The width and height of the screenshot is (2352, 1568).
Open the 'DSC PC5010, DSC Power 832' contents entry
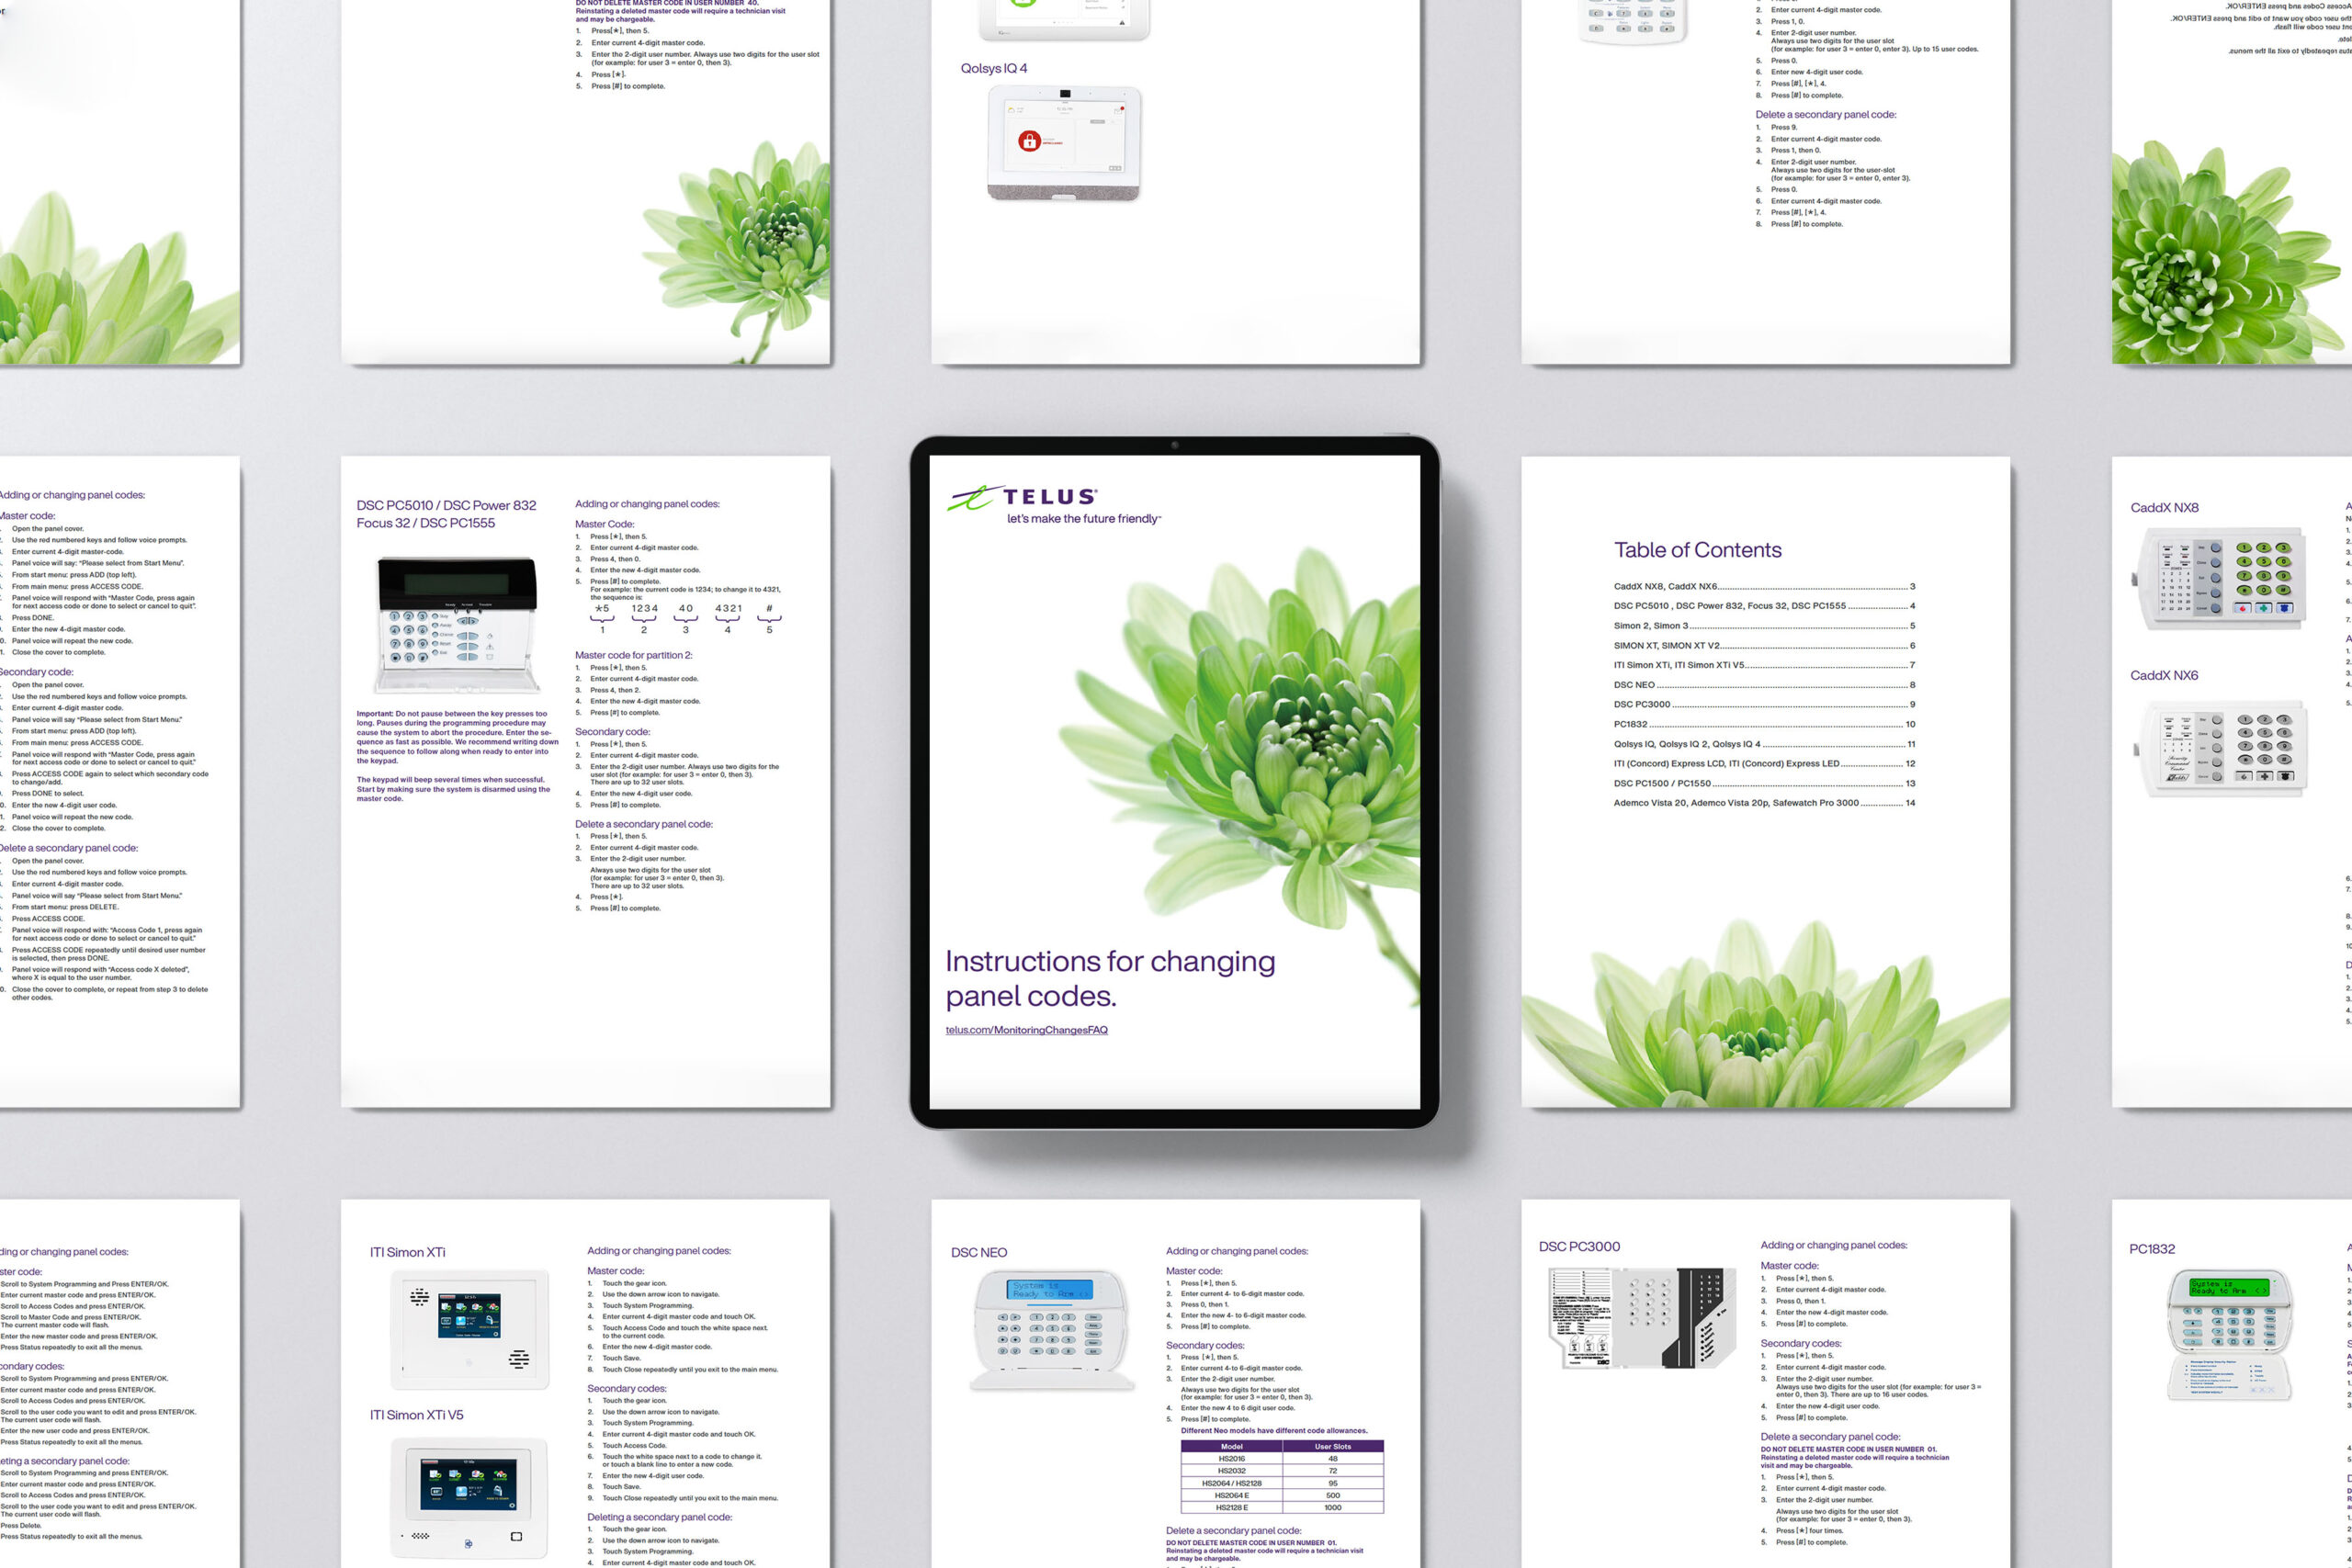[1764, 606]
